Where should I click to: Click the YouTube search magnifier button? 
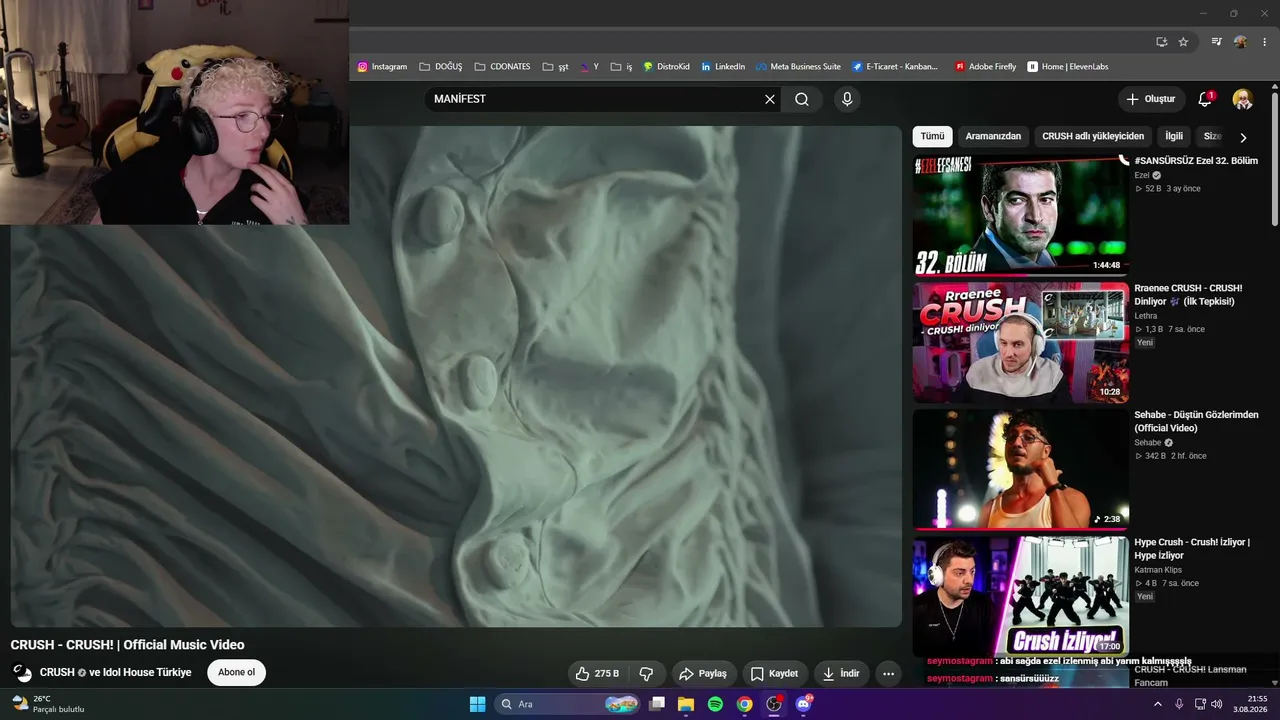click(x=802, y=99)
